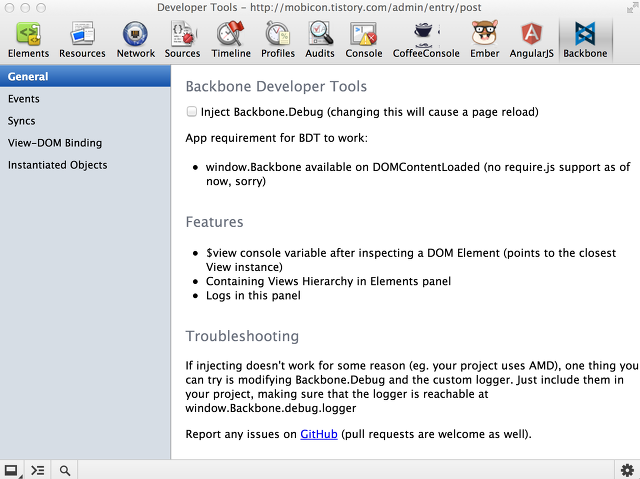
Task: Open the Elements panel
Action: (28, 40)
